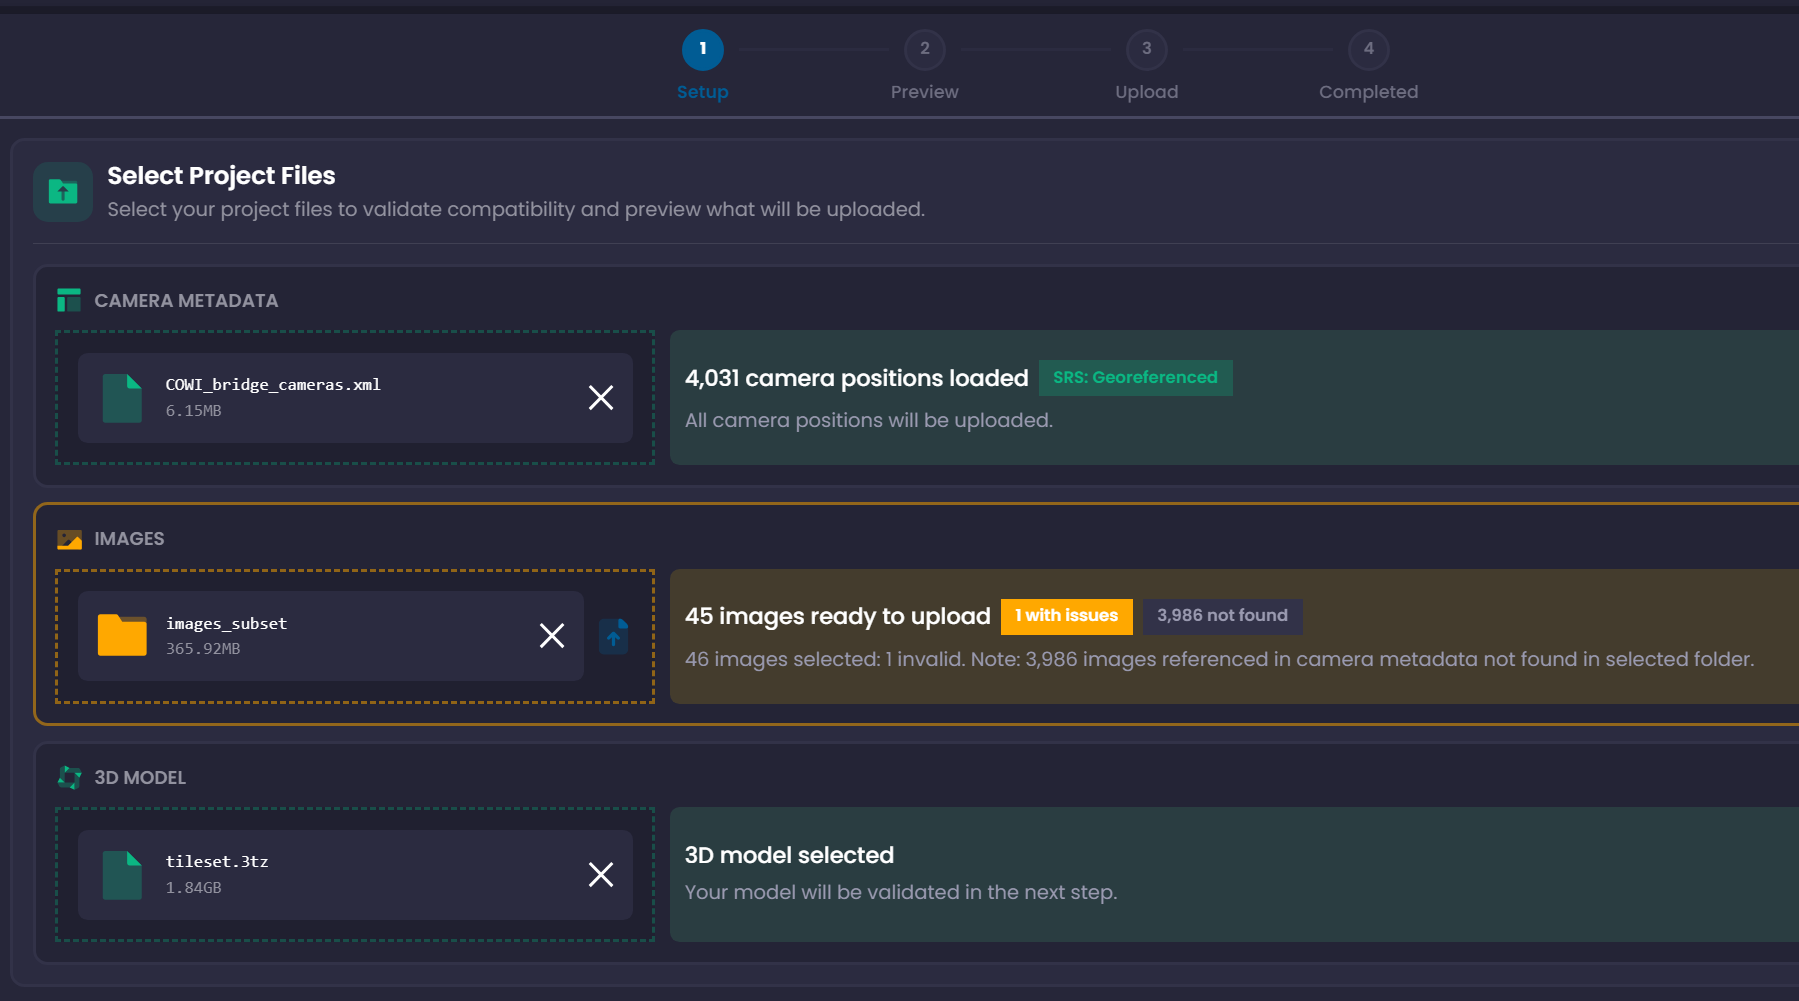1799x1001 pixels.
Task: Click the green Select Project Files folder icon
Action: [63, 192]
